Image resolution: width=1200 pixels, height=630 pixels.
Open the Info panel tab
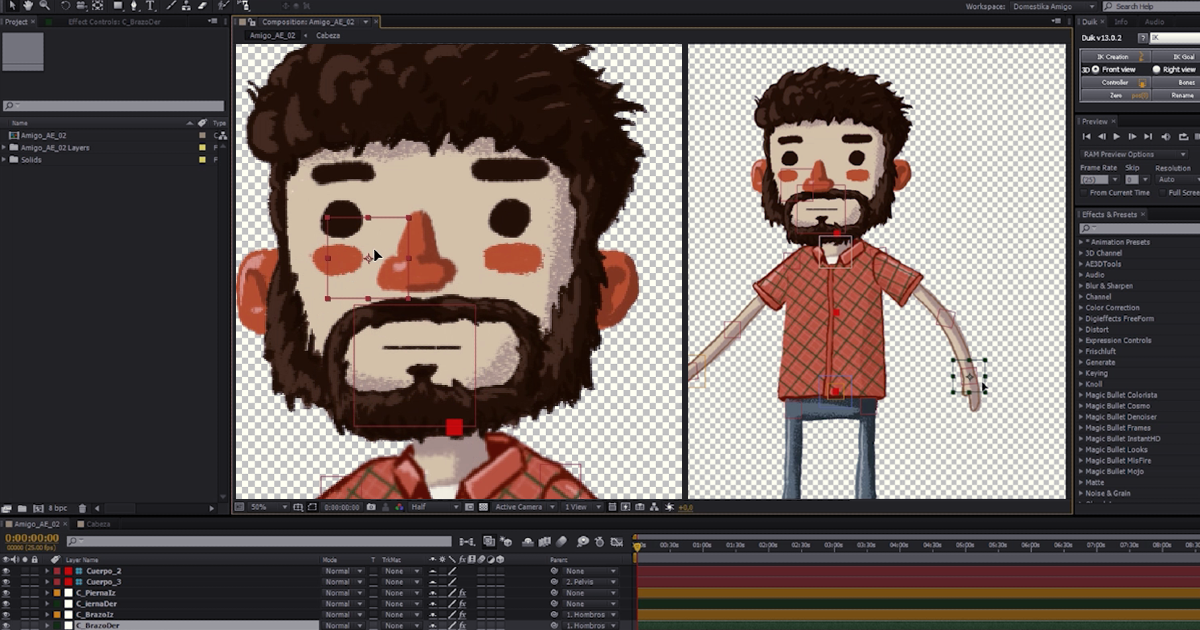[x=1121, y=21]
